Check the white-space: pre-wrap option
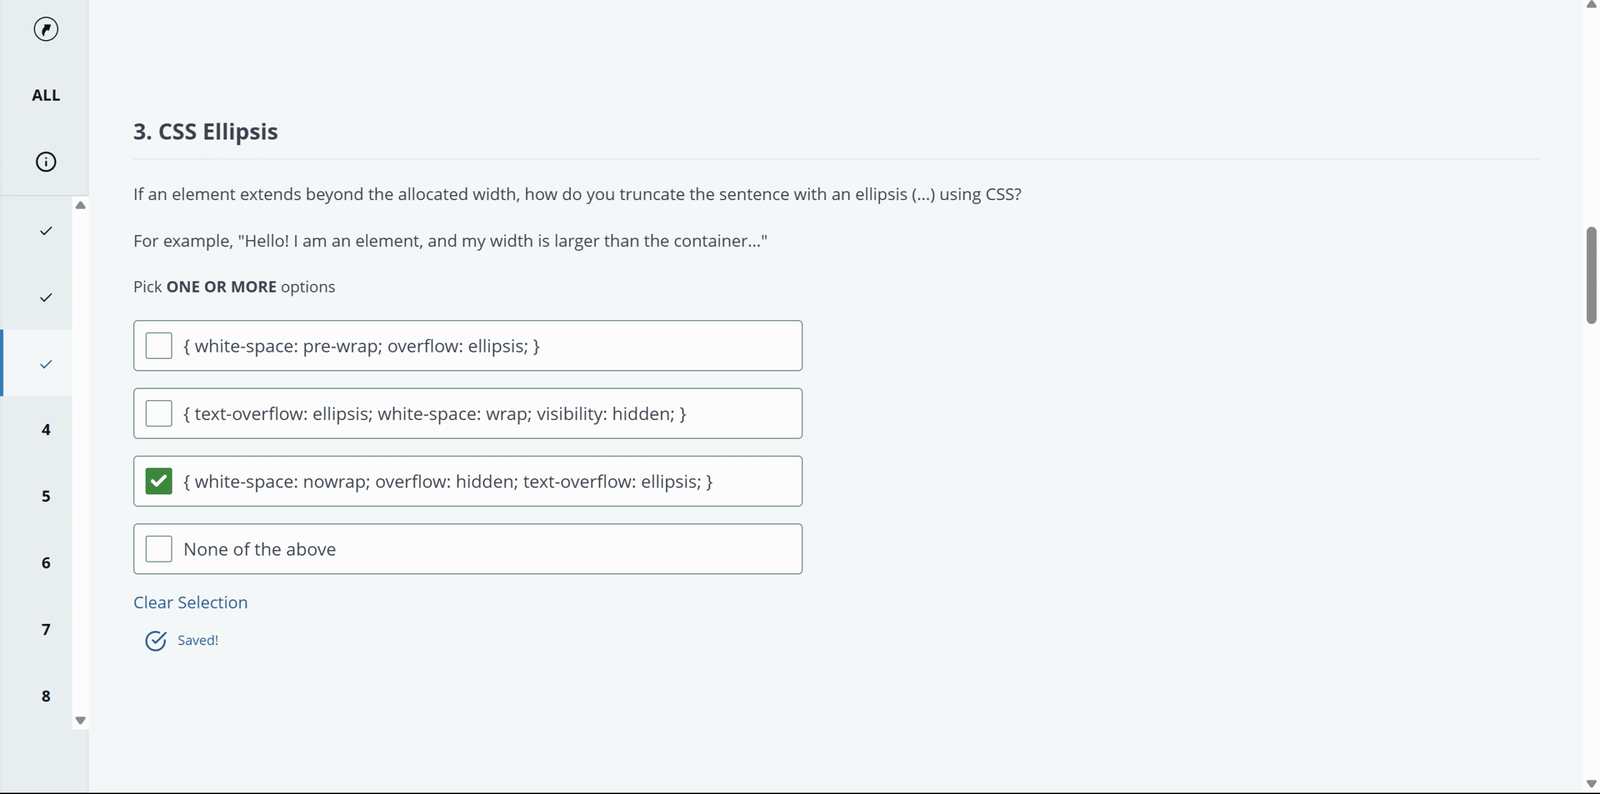The height and width of the screenshot is (794, 1600). [x=159, y=346]
